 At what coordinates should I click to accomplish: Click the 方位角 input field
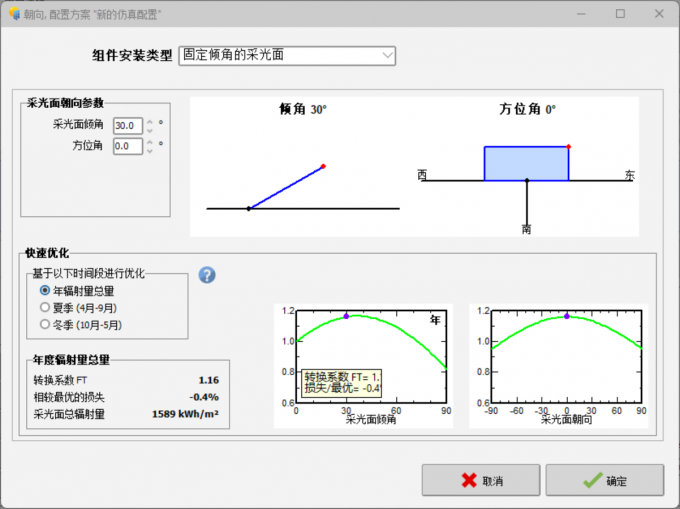[128, 146]
